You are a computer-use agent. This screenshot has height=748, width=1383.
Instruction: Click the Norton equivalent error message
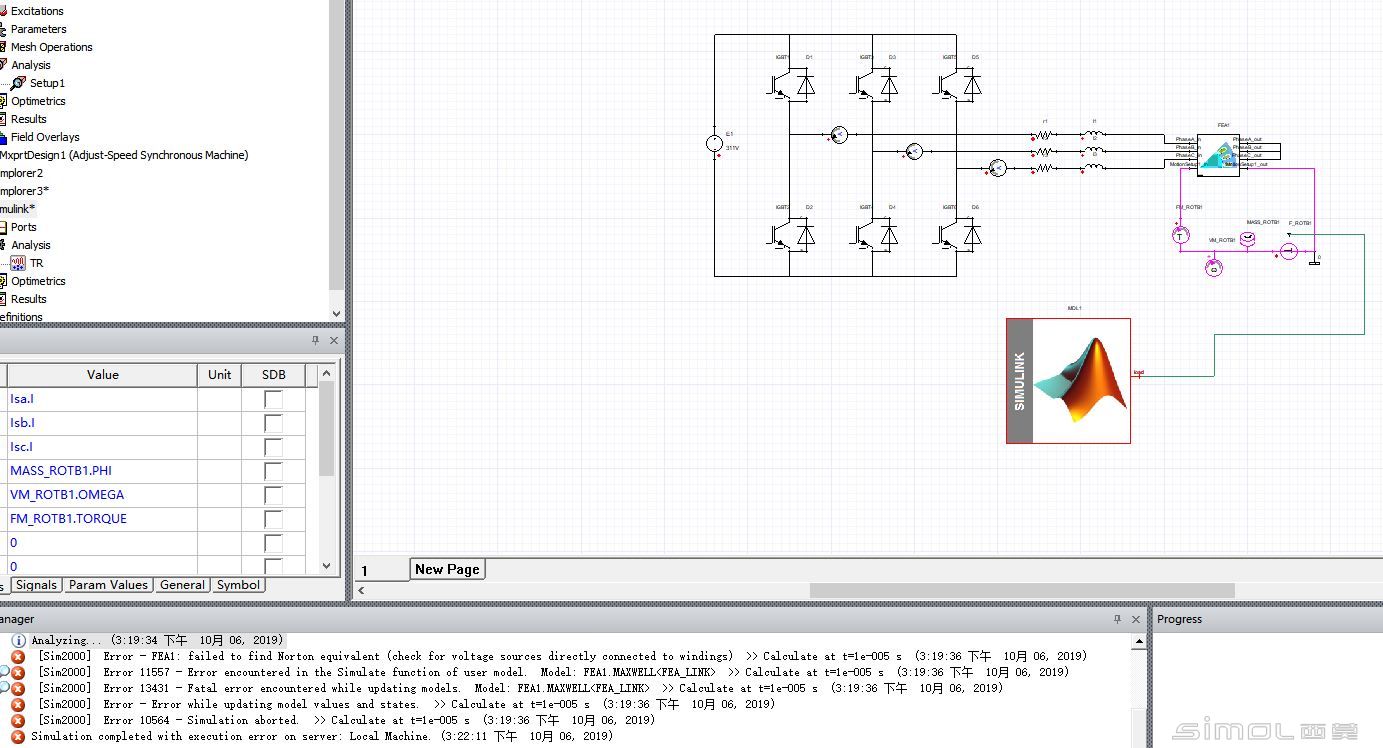pos(563,656)
